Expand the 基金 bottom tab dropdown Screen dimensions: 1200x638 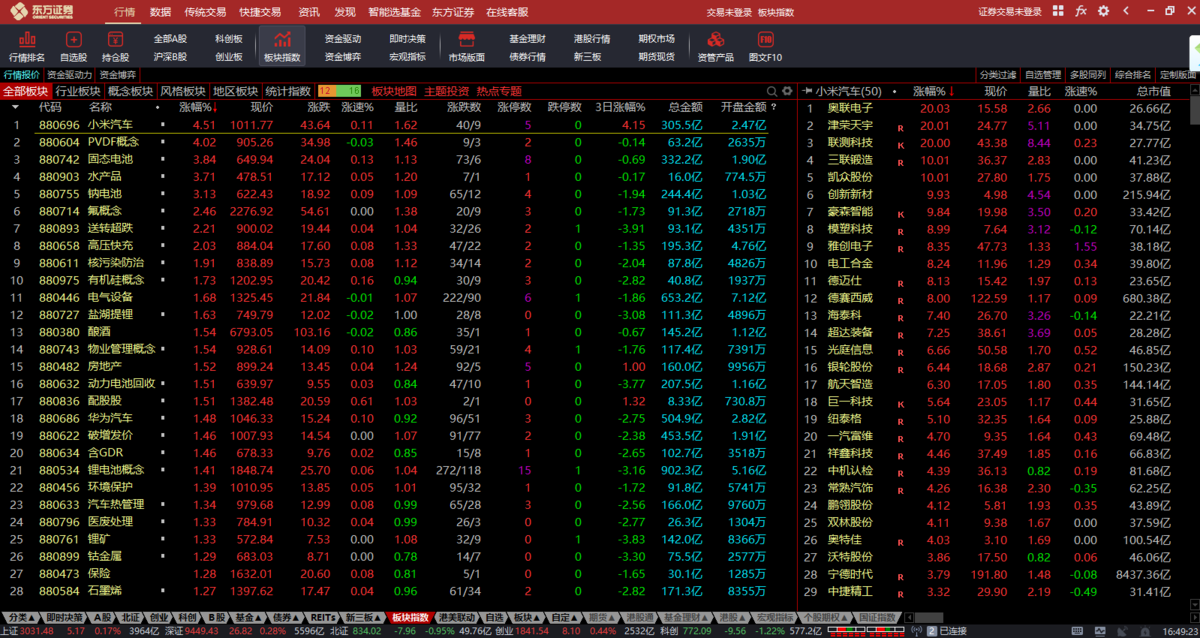(x=260, y=618)
